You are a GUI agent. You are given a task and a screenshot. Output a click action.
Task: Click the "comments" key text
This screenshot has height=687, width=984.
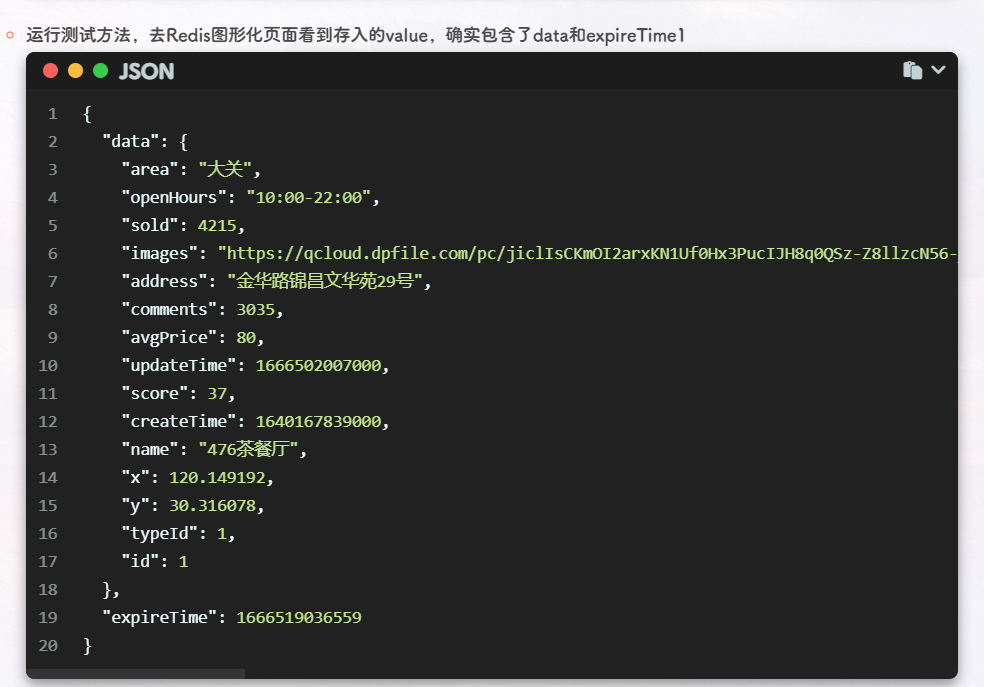pos(169,309)
